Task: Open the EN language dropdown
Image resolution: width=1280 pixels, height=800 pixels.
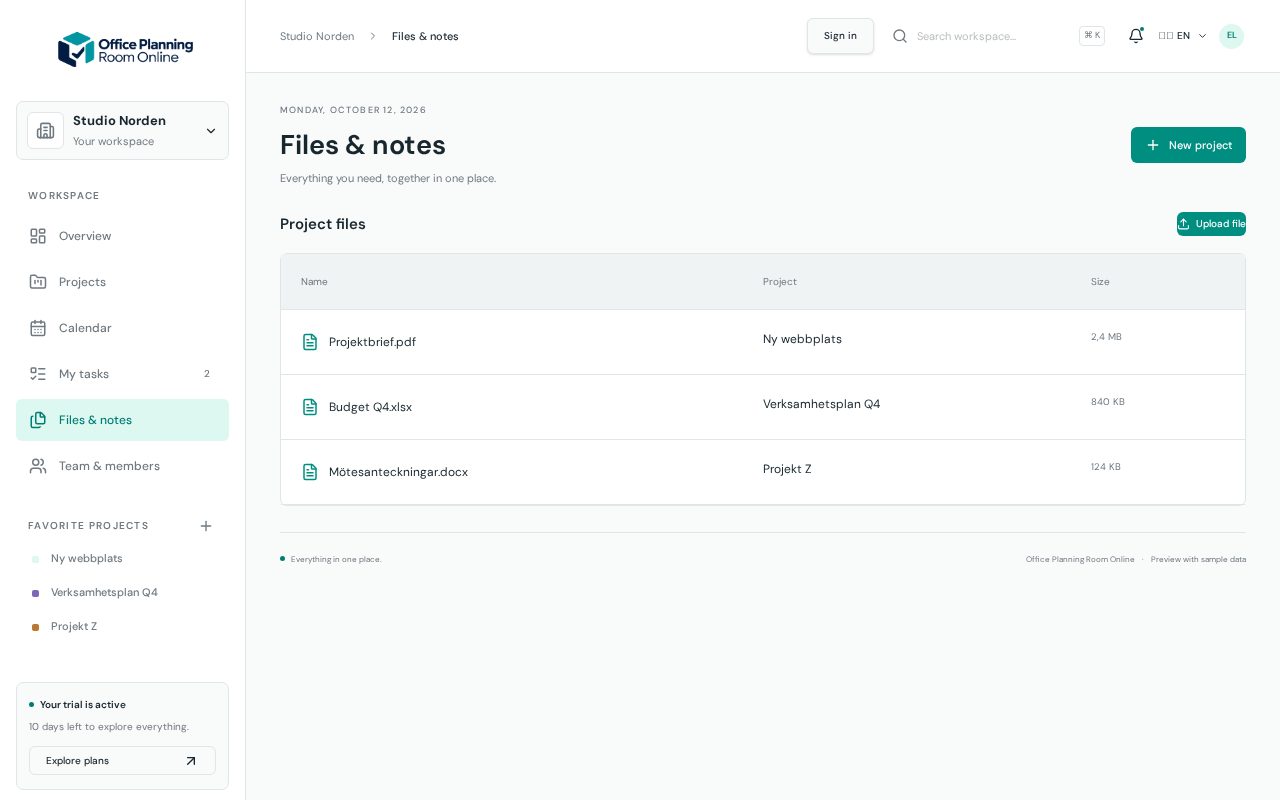Action: click(x=1182, y=36)
